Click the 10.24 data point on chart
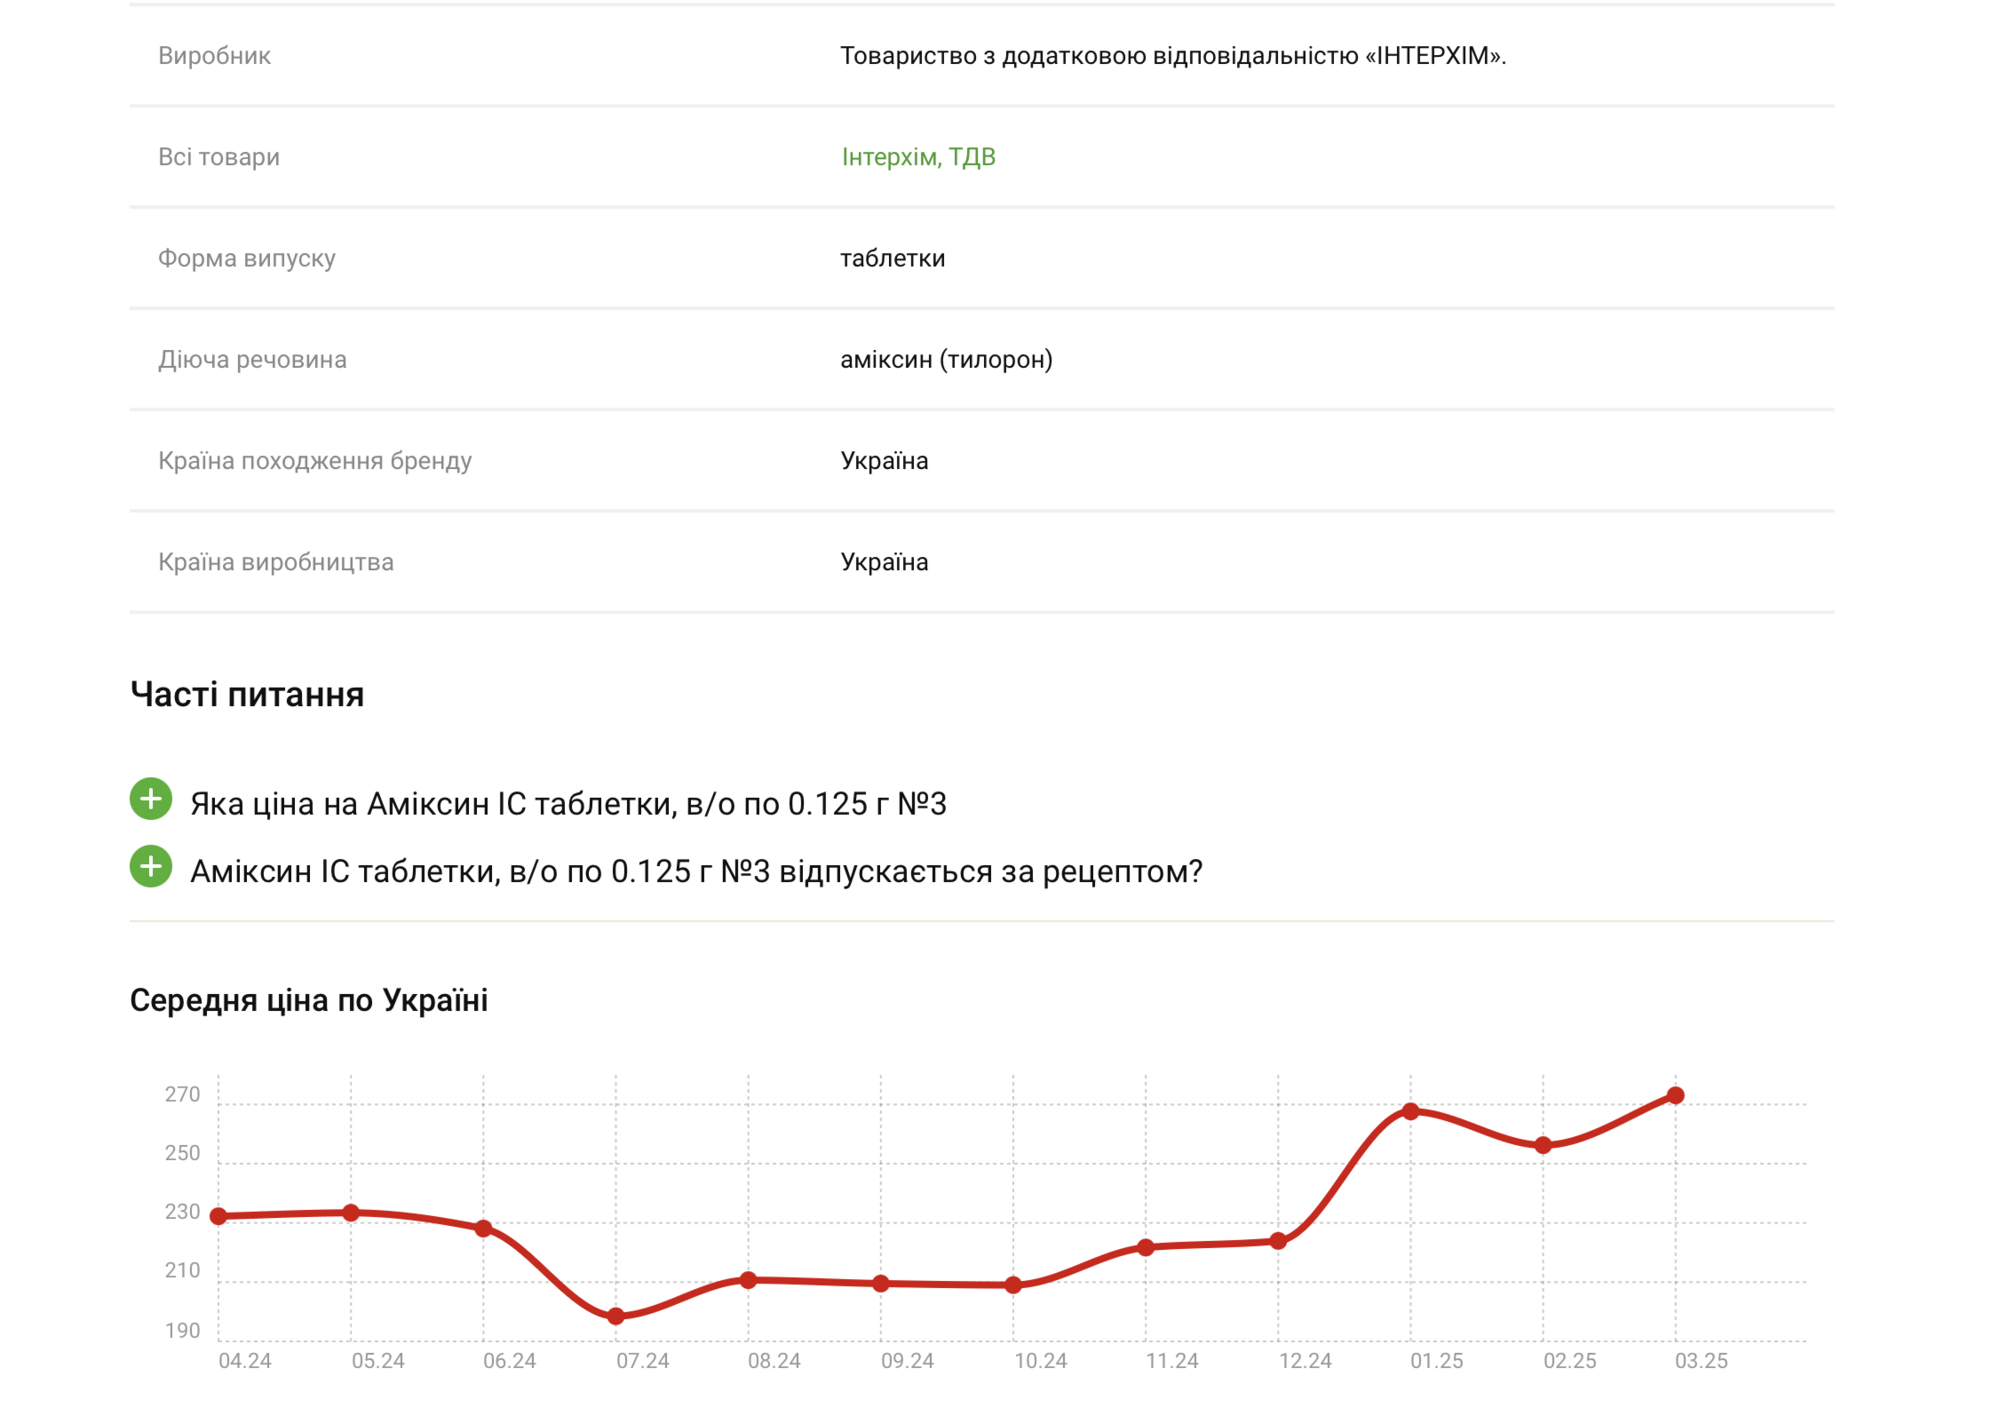The image size is (2000, 1416). tap(1013, 1285)
